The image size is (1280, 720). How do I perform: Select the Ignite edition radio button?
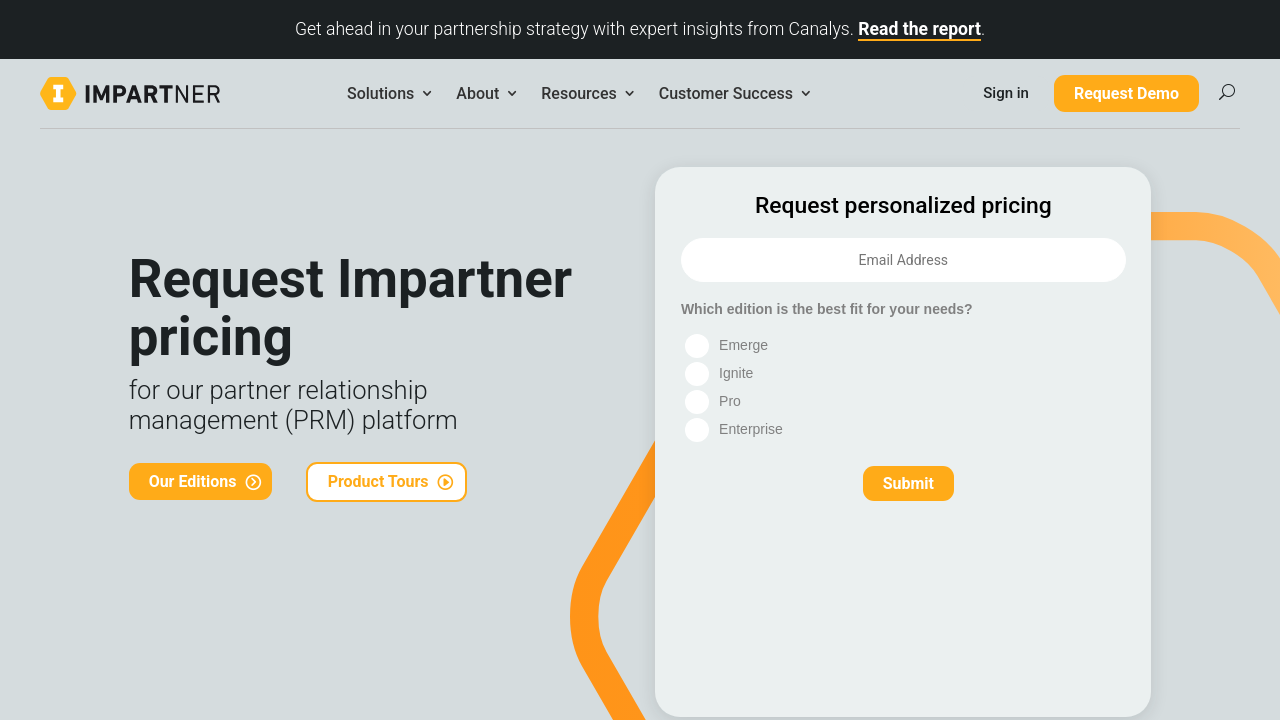click(697, 374)
